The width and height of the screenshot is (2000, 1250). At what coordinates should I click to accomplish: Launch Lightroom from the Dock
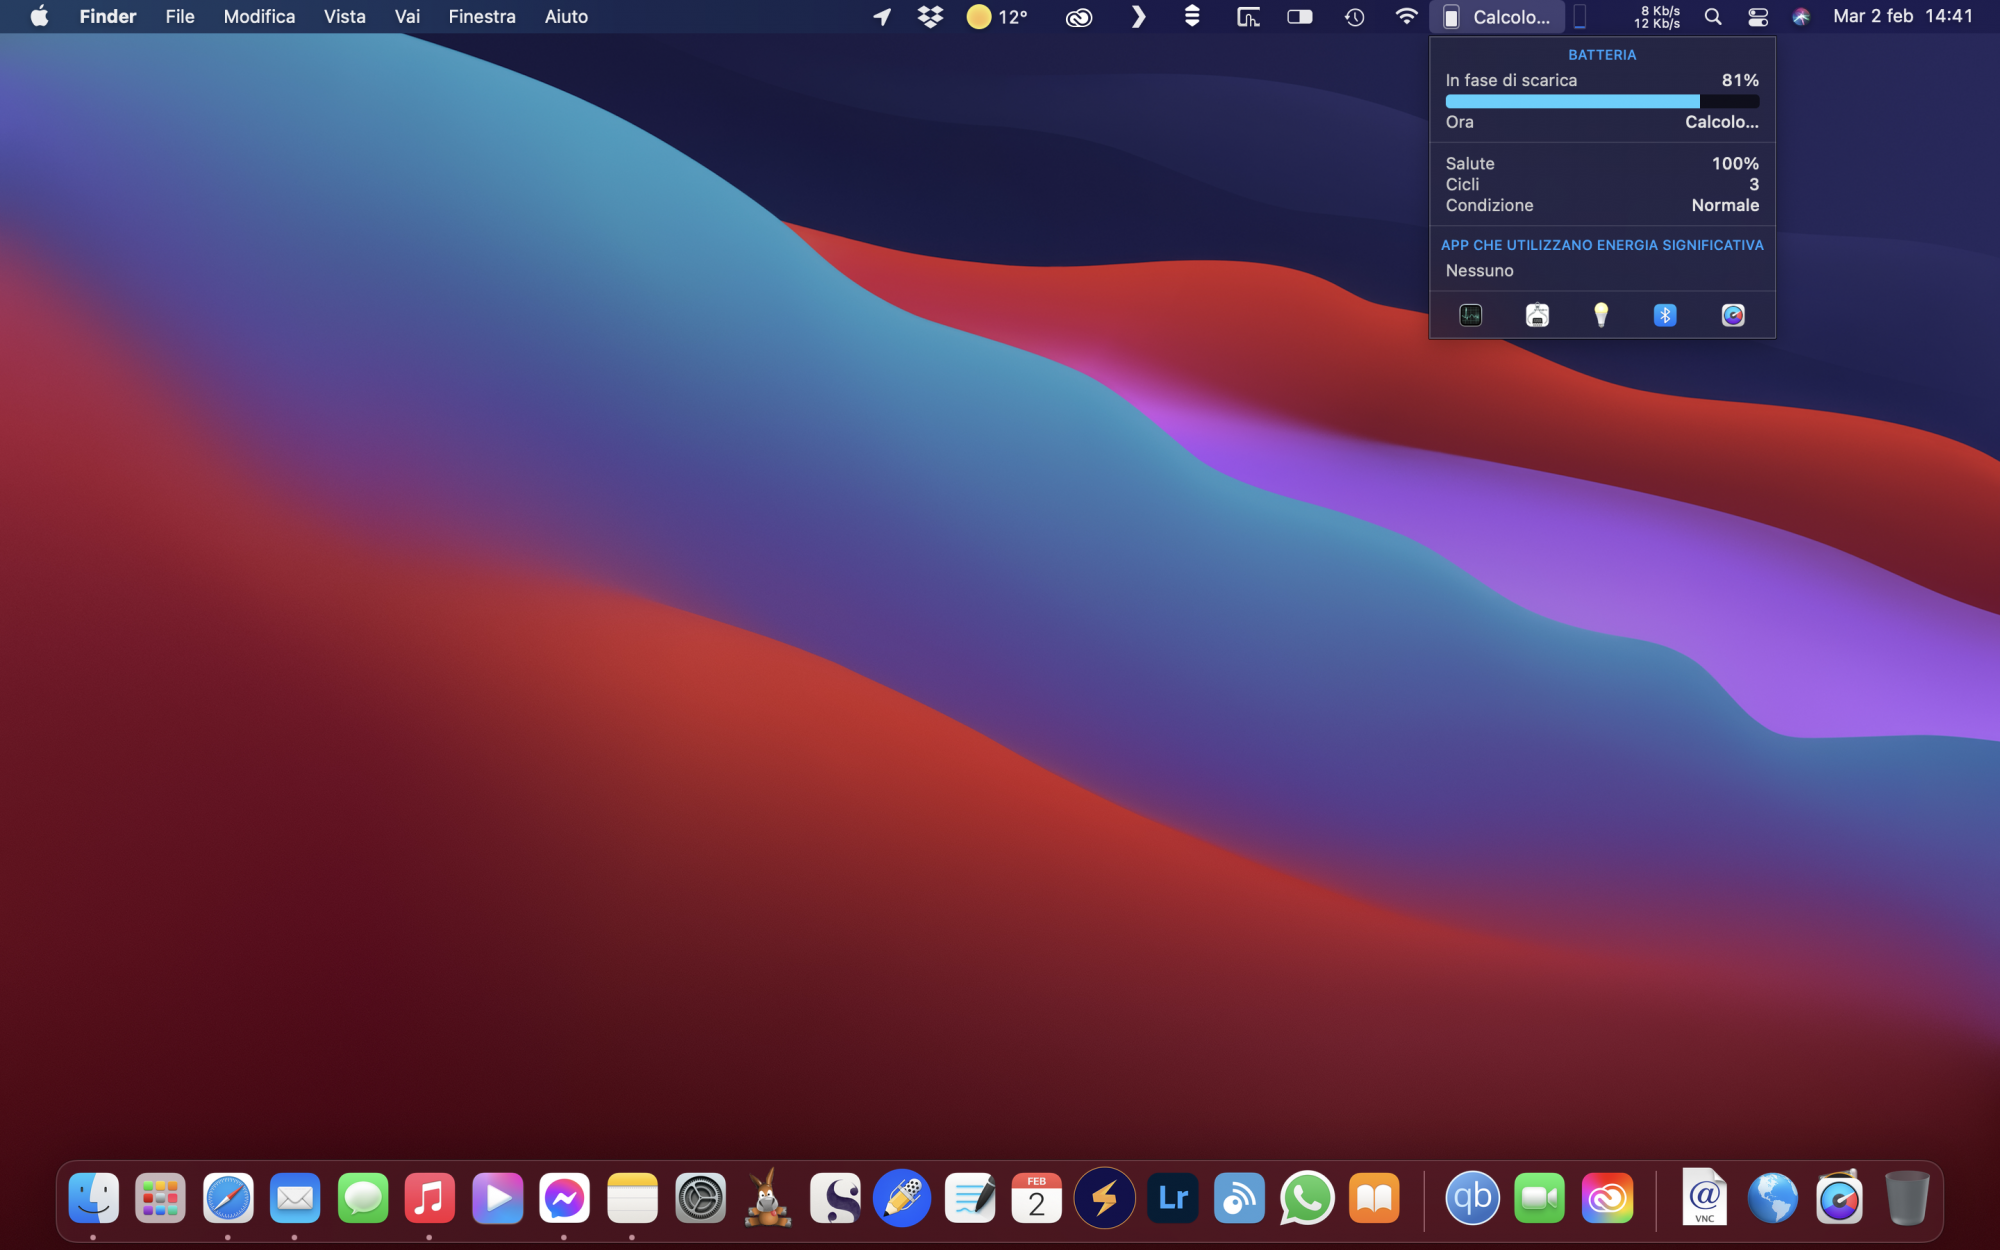[1172, 1198]
